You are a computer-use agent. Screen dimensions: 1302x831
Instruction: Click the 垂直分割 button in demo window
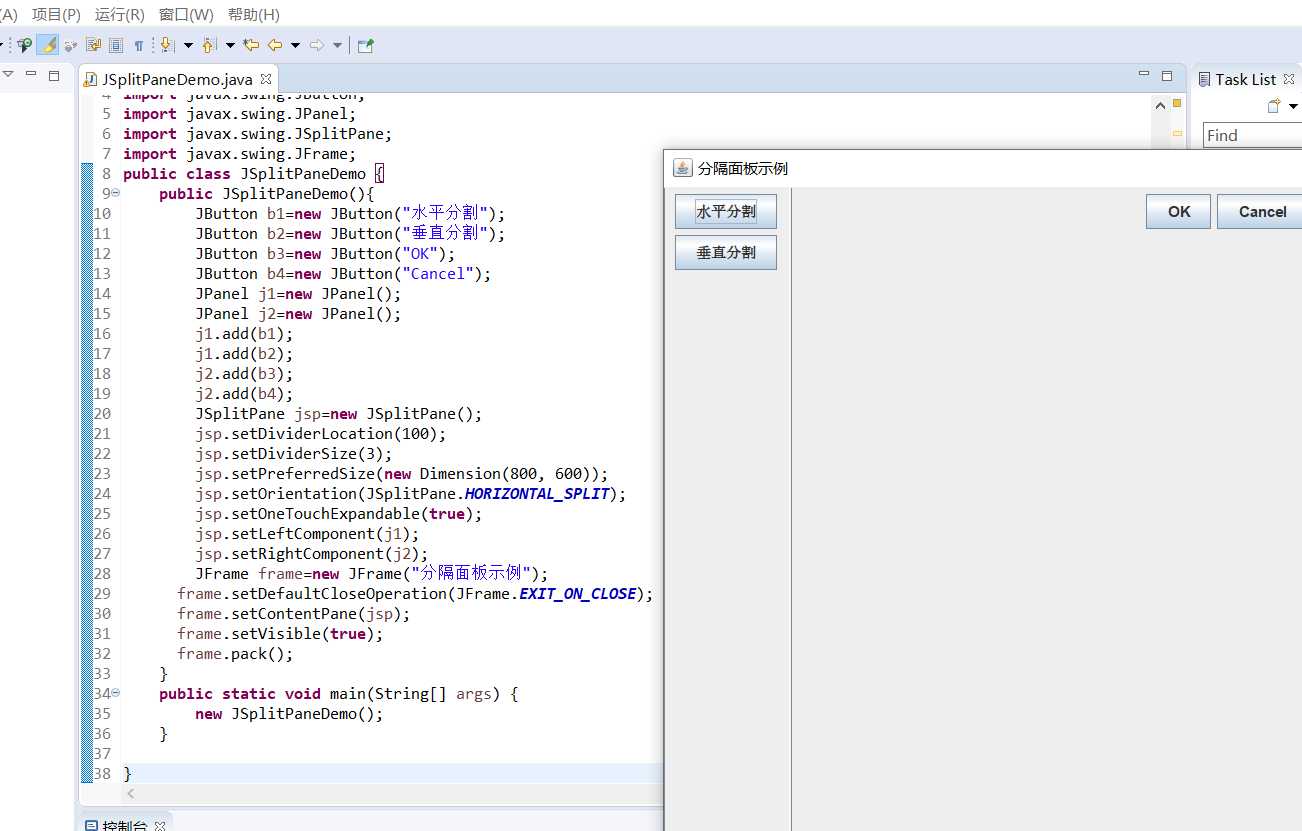pos(726,253)
